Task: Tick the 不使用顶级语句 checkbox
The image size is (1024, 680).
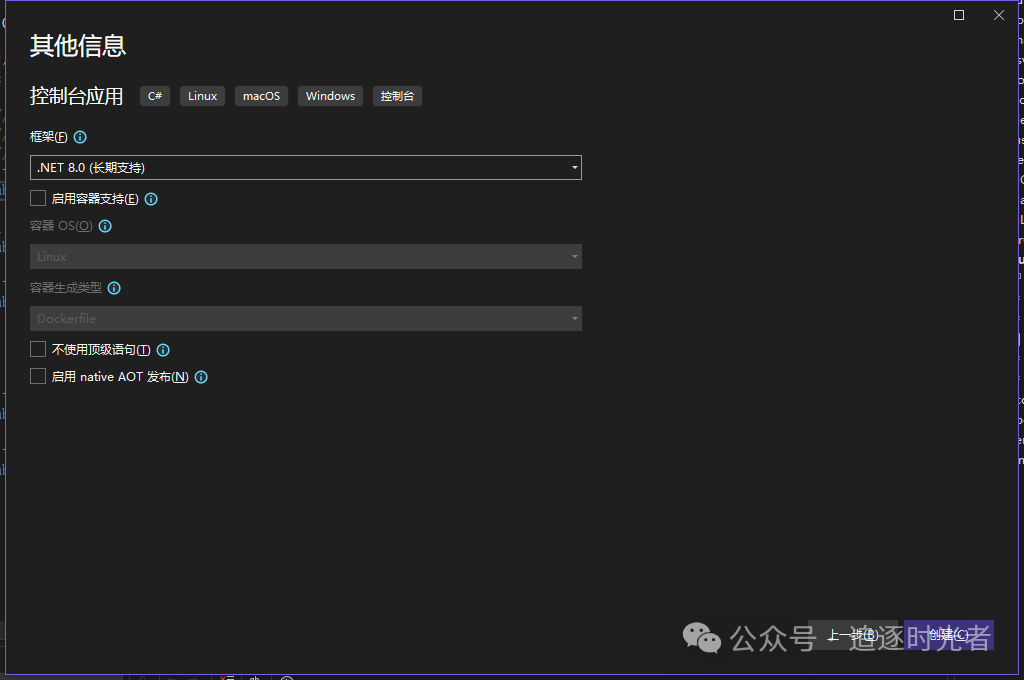Action: (x=38, y=349)
